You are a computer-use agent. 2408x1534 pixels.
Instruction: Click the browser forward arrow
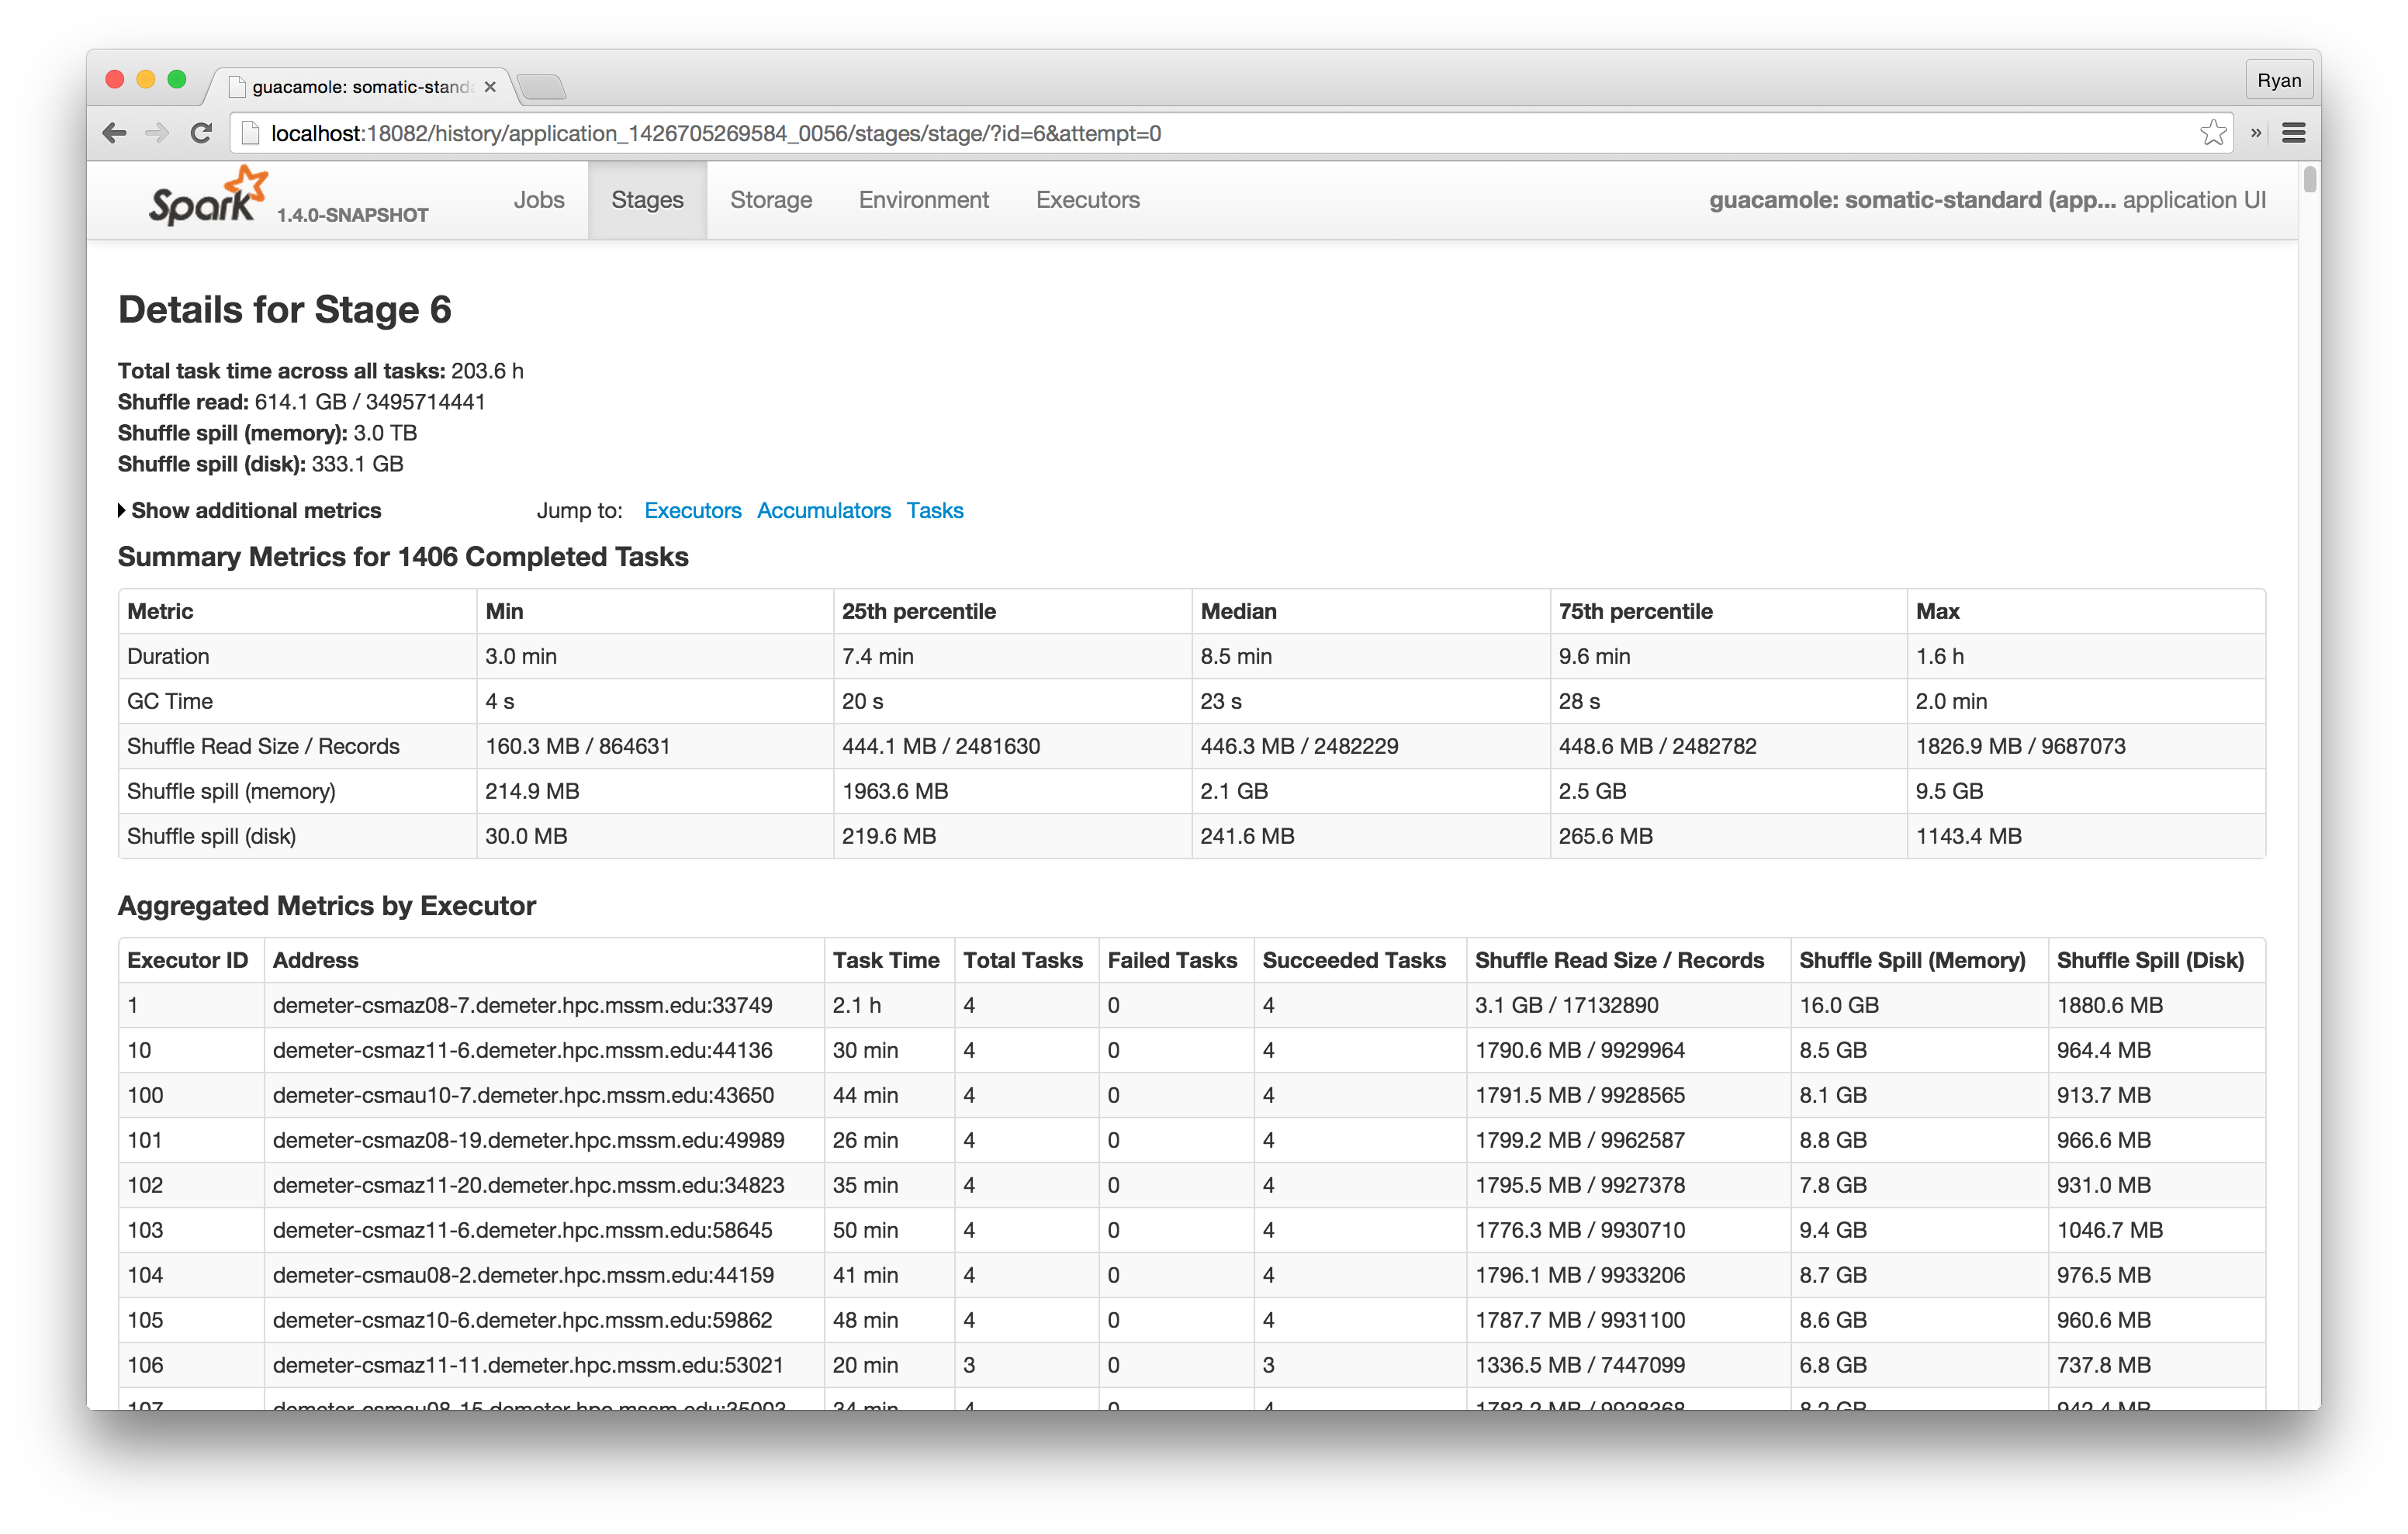coord(157,133)
